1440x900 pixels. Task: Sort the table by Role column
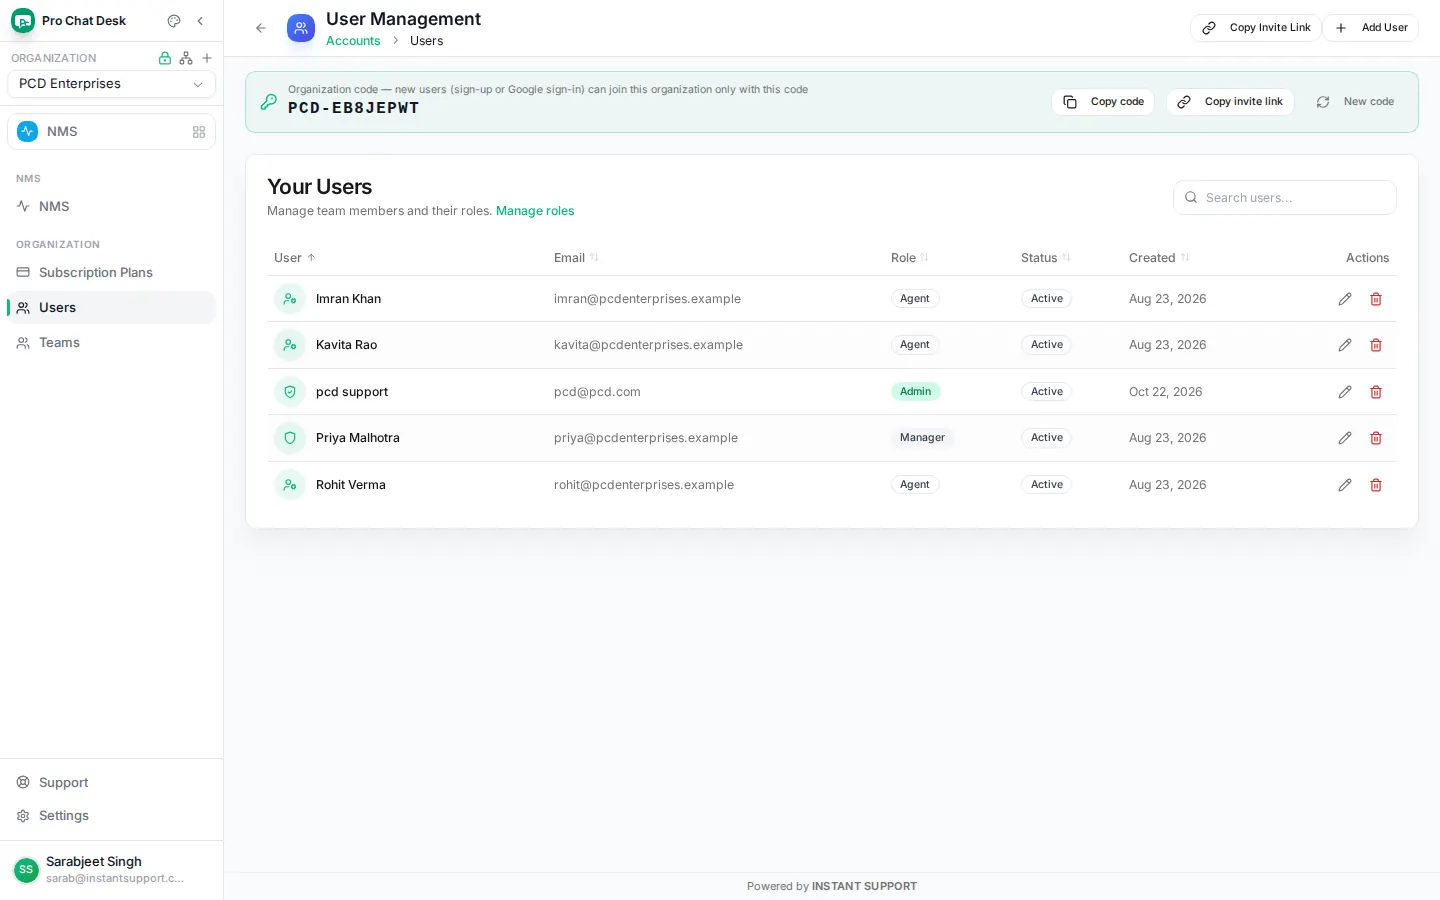tap(910, 258)
